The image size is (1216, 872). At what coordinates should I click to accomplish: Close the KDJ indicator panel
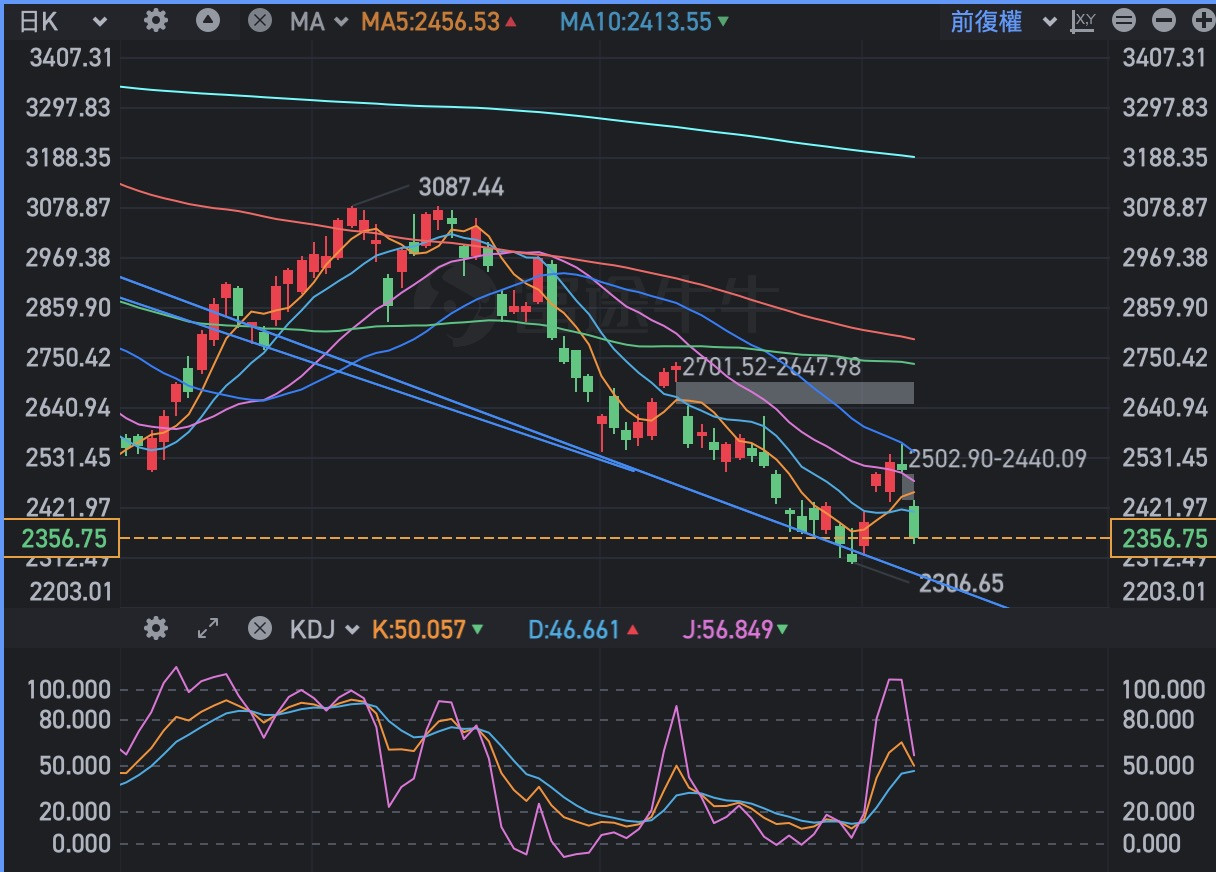pos(260,628)
